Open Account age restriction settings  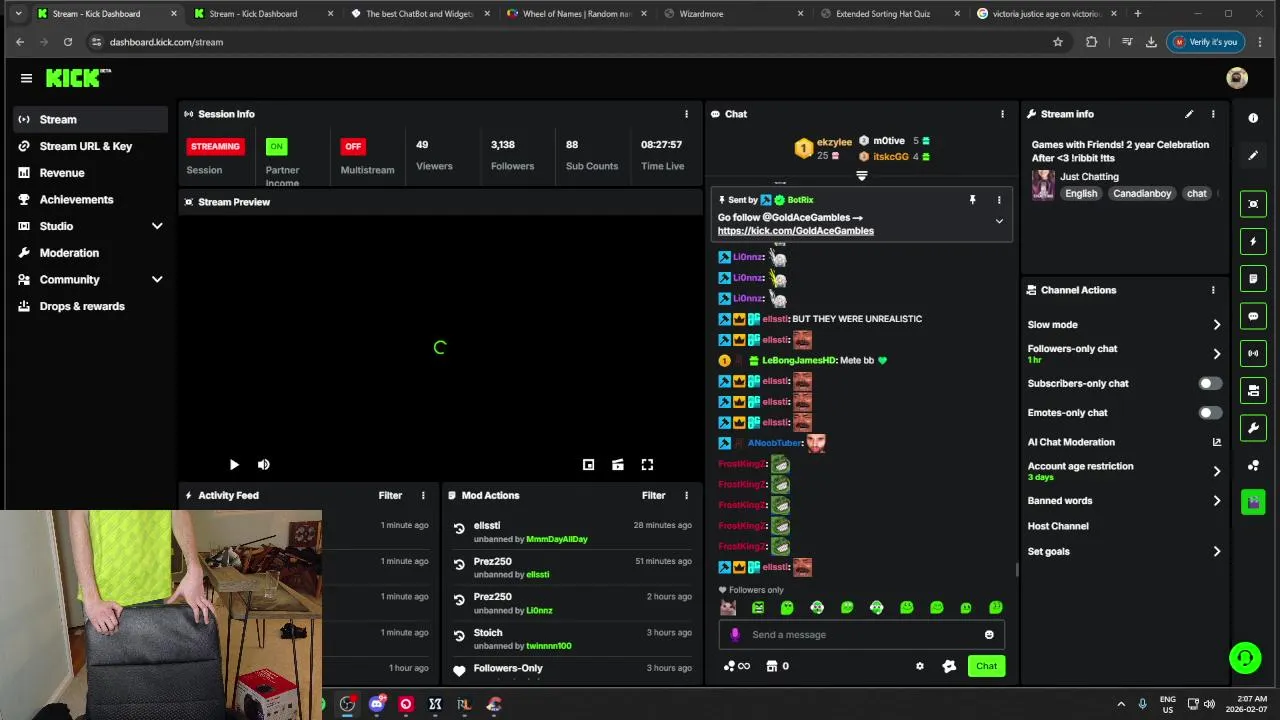(x=1124, y=471)
